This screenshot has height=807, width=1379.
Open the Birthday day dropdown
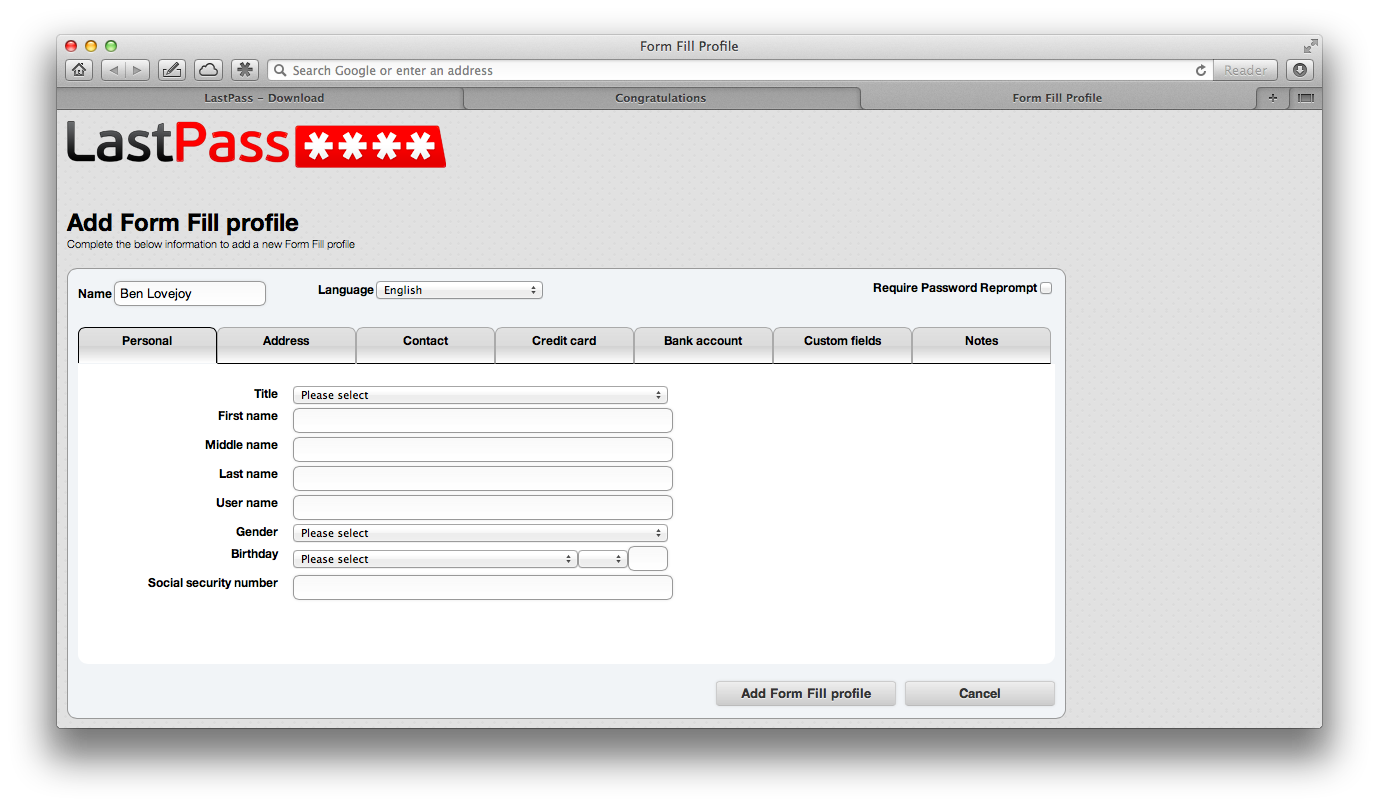point(603,559)
